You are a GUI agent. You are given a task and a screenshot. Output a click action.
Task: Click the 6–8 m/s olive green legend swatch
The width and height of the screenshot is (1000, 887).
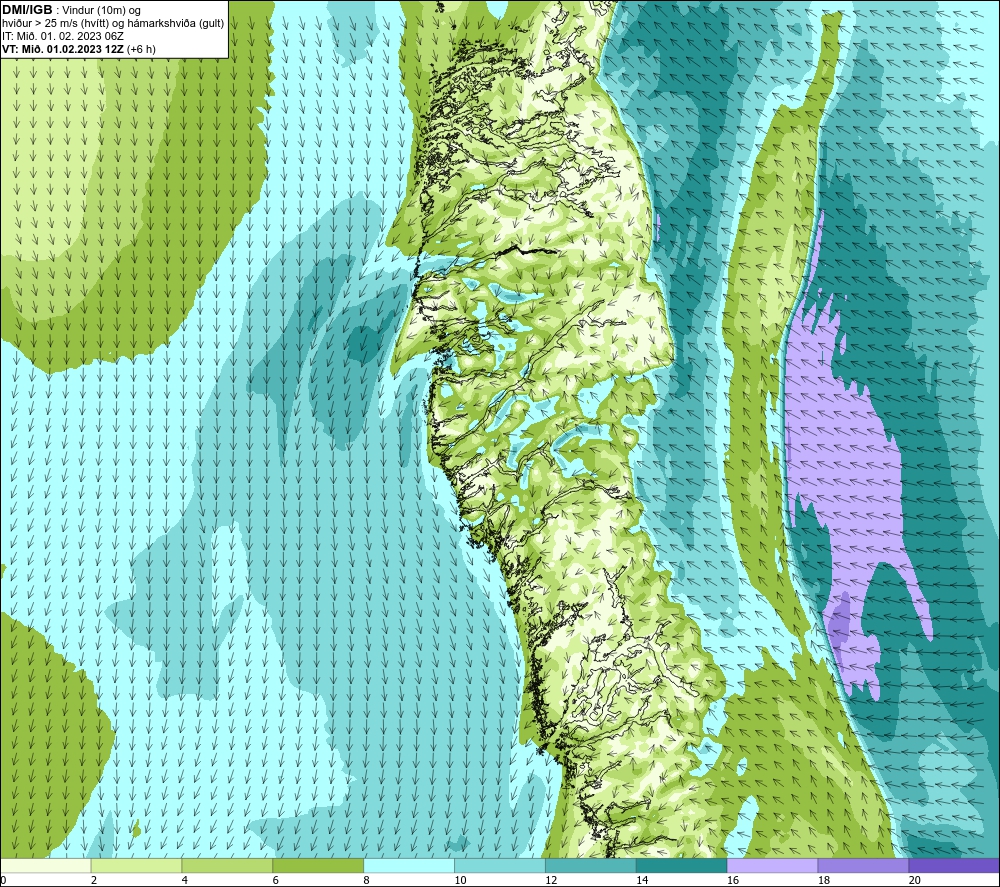318,866
